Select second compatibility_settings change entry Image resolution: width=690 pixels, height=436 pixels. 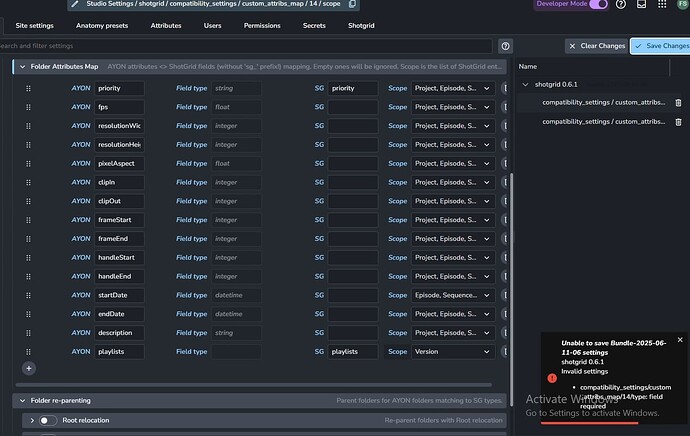(x=604, y=122)
